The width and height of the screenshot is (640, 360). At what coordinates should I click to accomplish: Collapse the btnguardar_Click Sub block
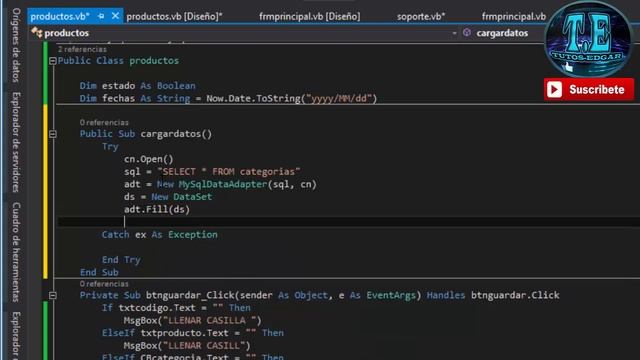pos(53,295)
